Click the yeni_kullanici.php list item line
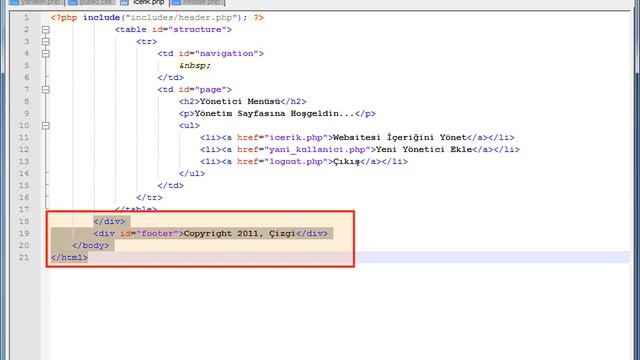The image size is (640, 360). [360, 149]
